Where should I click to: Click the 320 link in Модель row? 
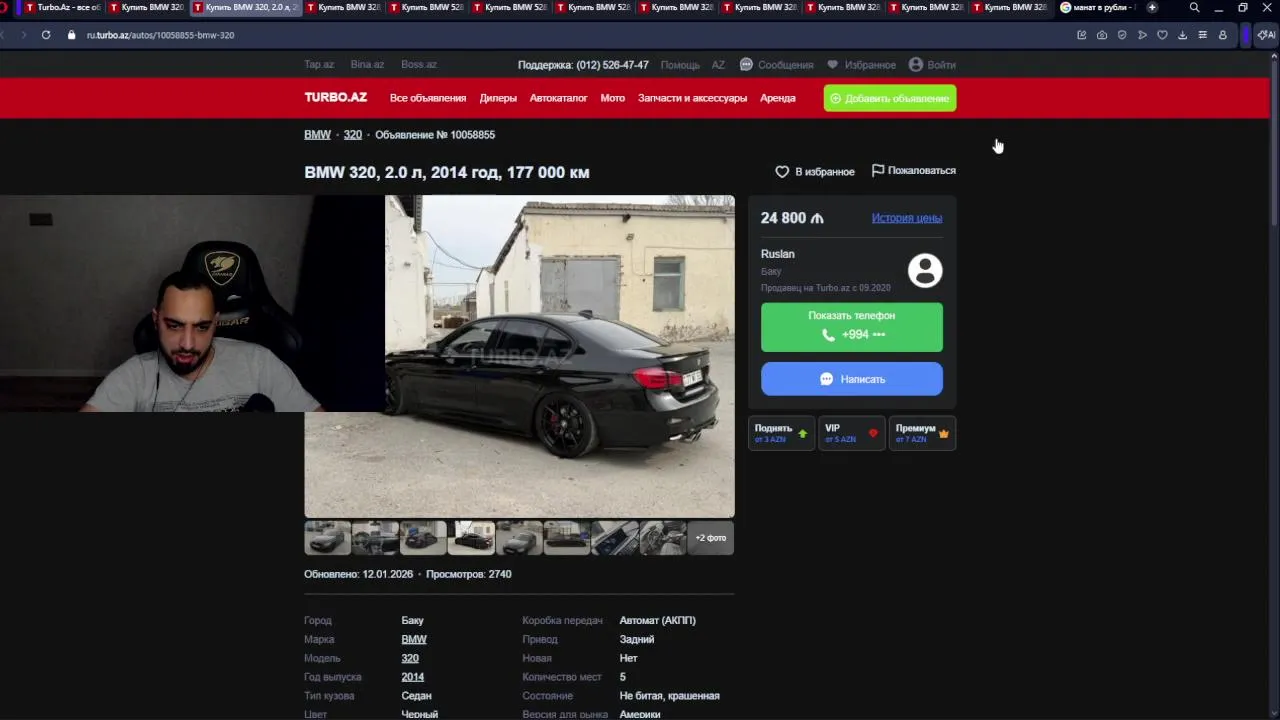click(410, 658)
